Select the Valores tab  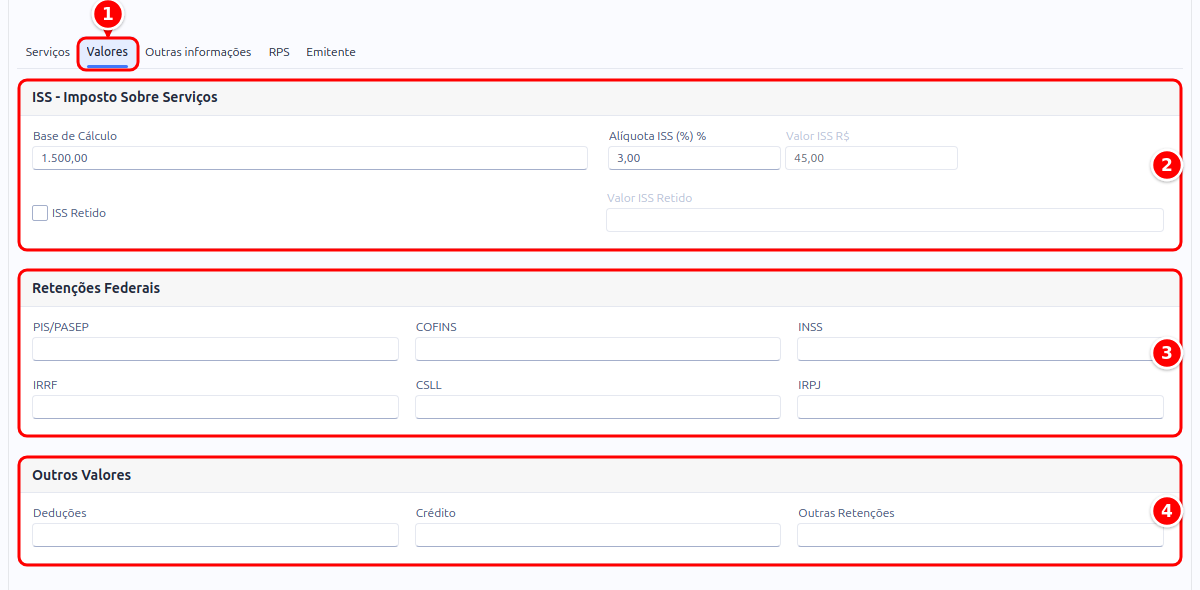[107, 52]
